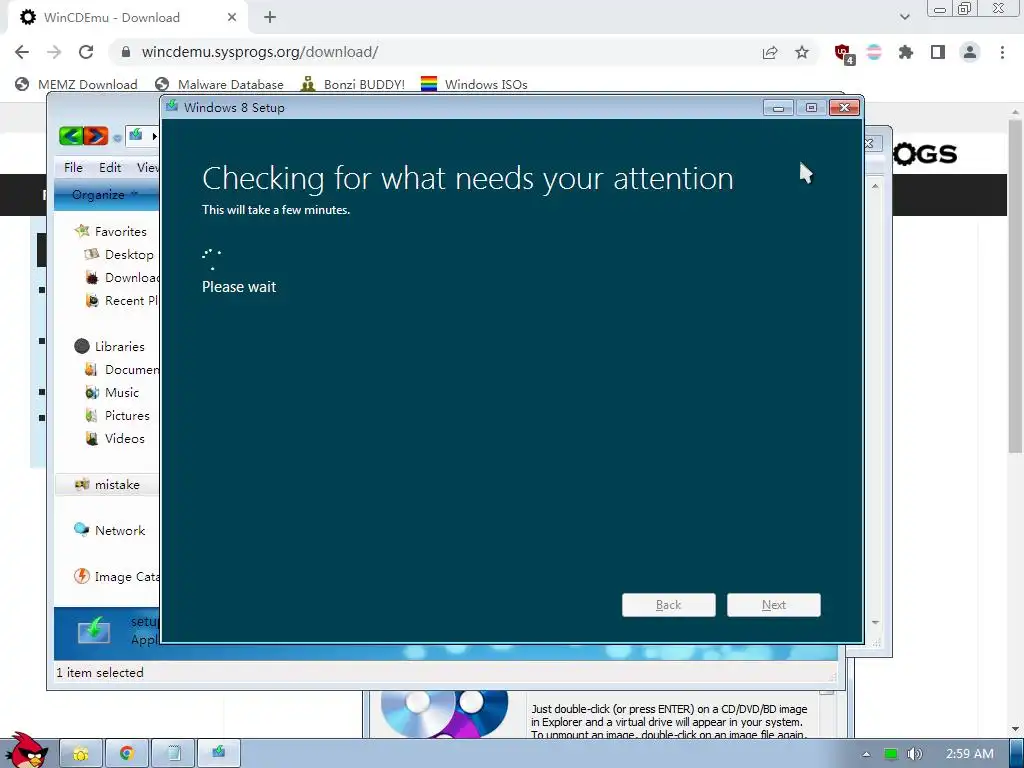The width and height of the screenshot is (1024, 768).
Task: Open the Extensions puzzle icon
Action: pyautogui.click(x=906, y=52)
